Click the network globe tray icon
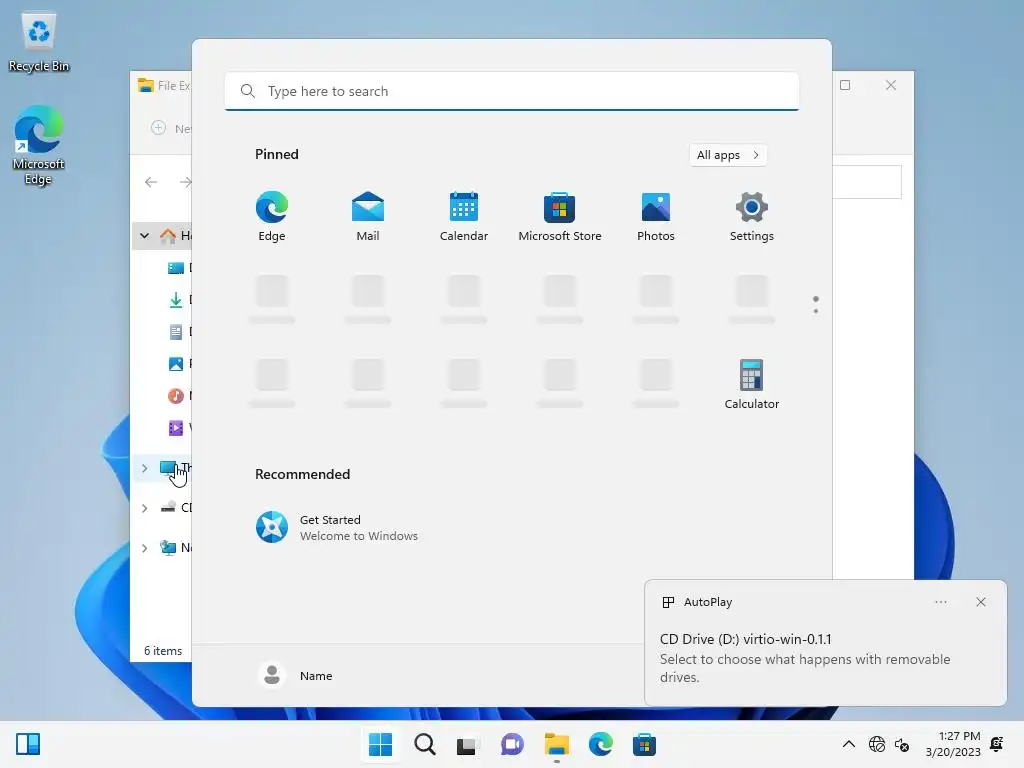1024x768 pixels. tap(877, 744)
